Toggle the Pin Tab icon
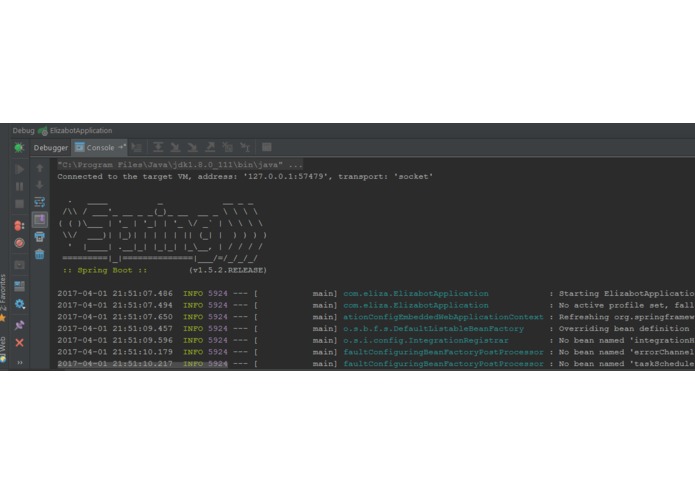This screenshot has width=695, height=494. point(20,325)
